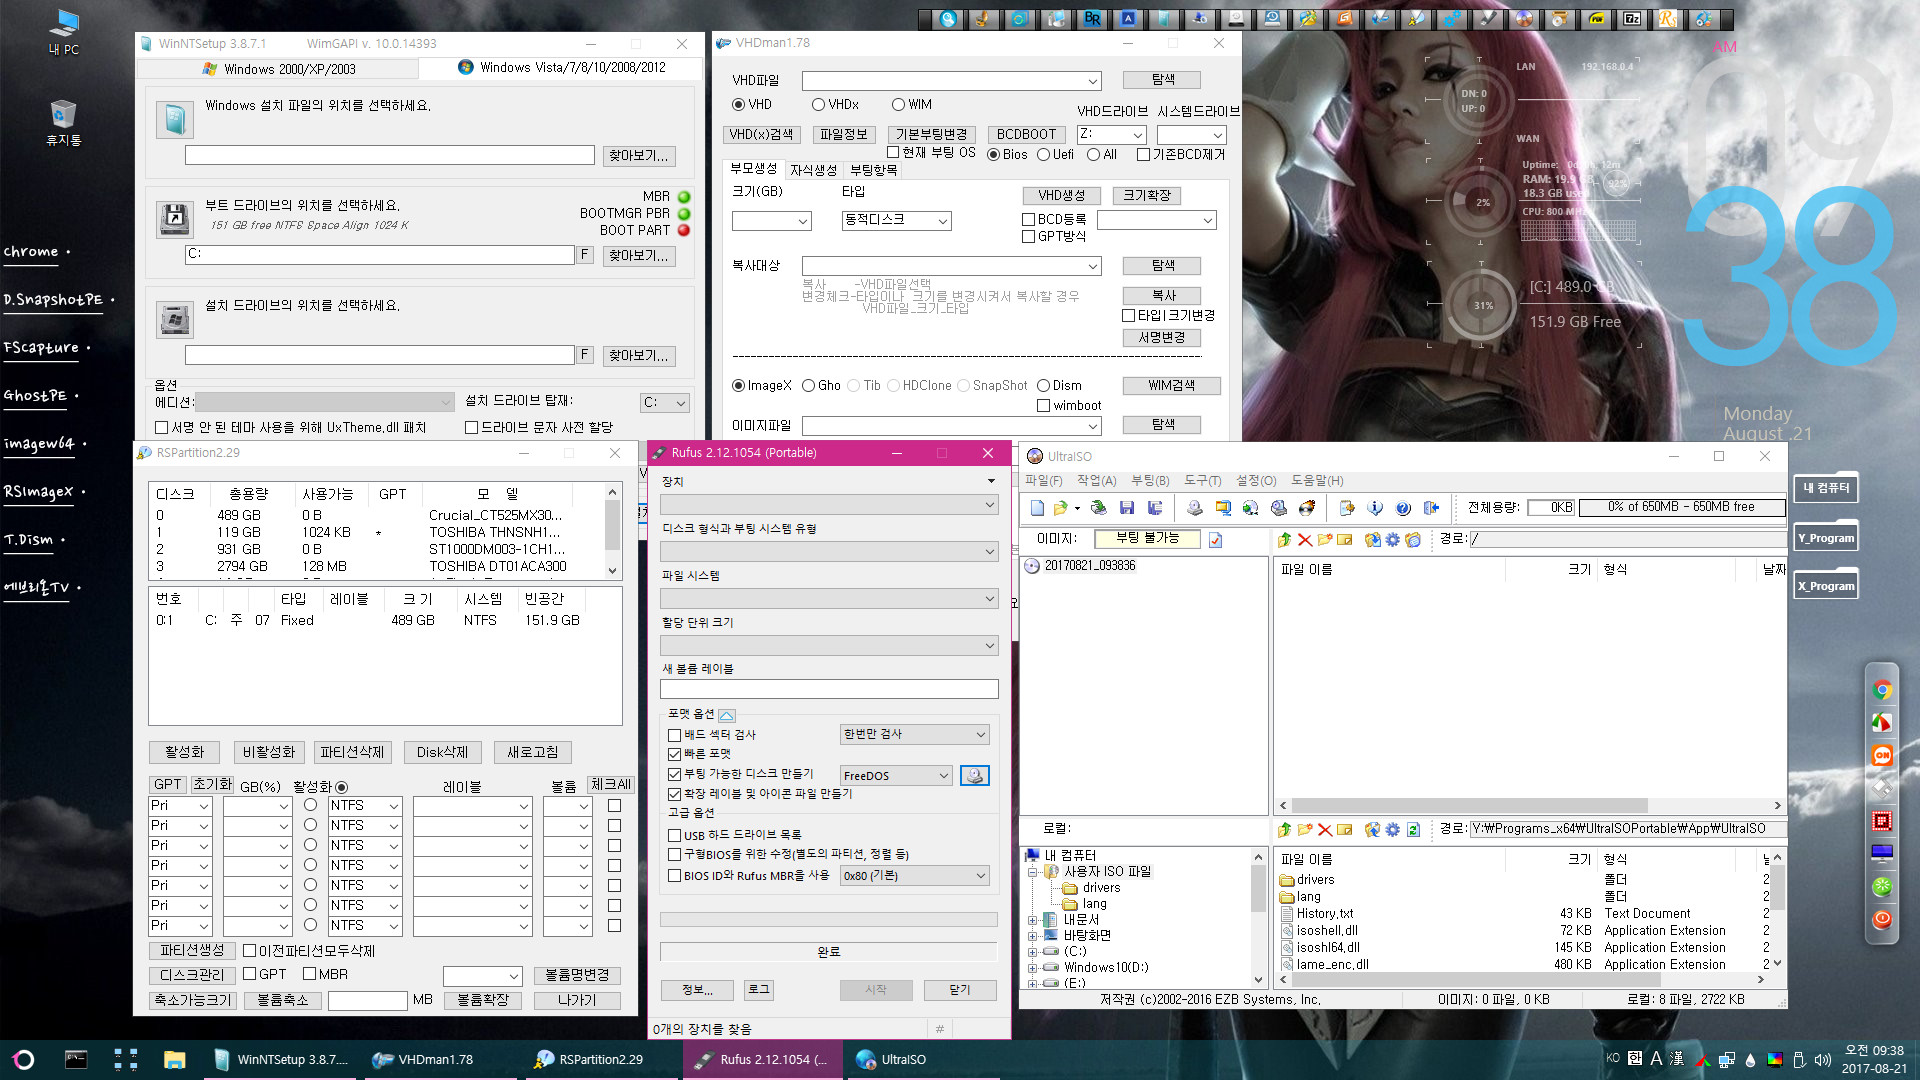Image resolution: width=1920 pixels, height=1080 pixels.
Task: Click the Save floppy icon in UltraISO toolbar
Action: pos(1127,508)
